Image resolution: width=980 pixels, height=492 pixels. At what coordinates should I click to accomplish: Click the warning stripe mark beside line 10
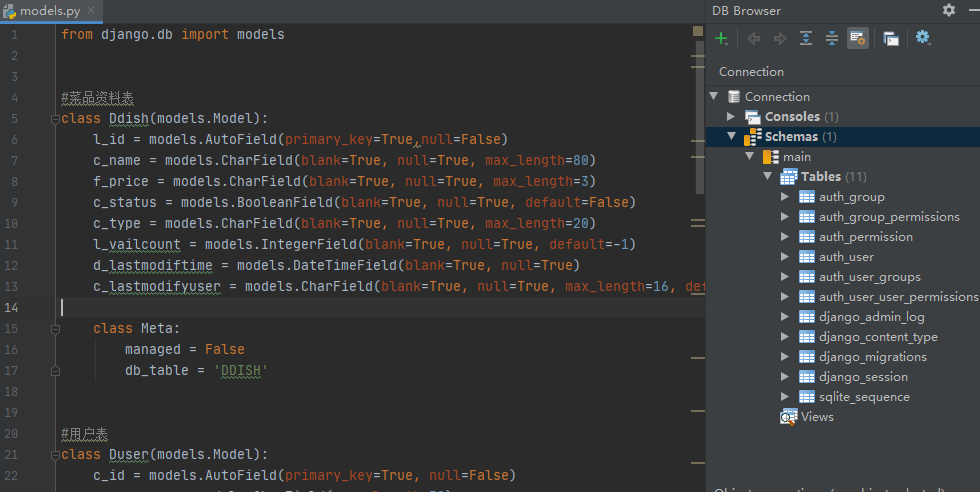tap(698, 222)
